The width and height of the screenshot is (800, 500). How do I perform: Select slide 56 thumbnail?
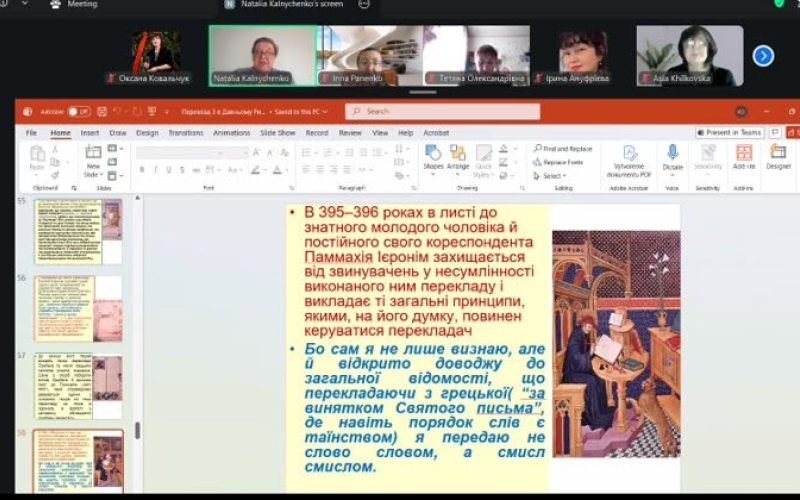[78, 309]
